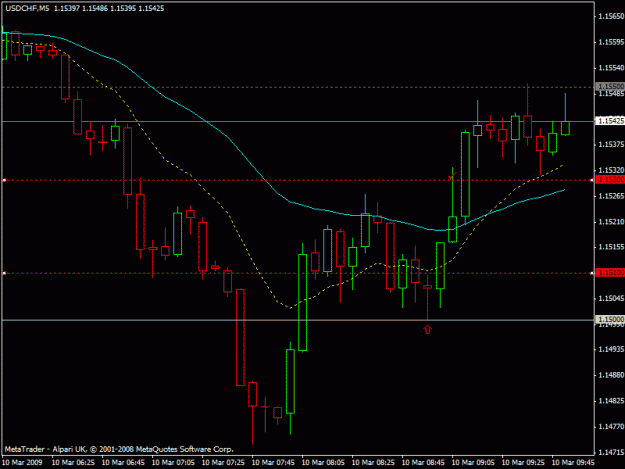Click the '10 Mar 07:25' time label

point(223,463)
